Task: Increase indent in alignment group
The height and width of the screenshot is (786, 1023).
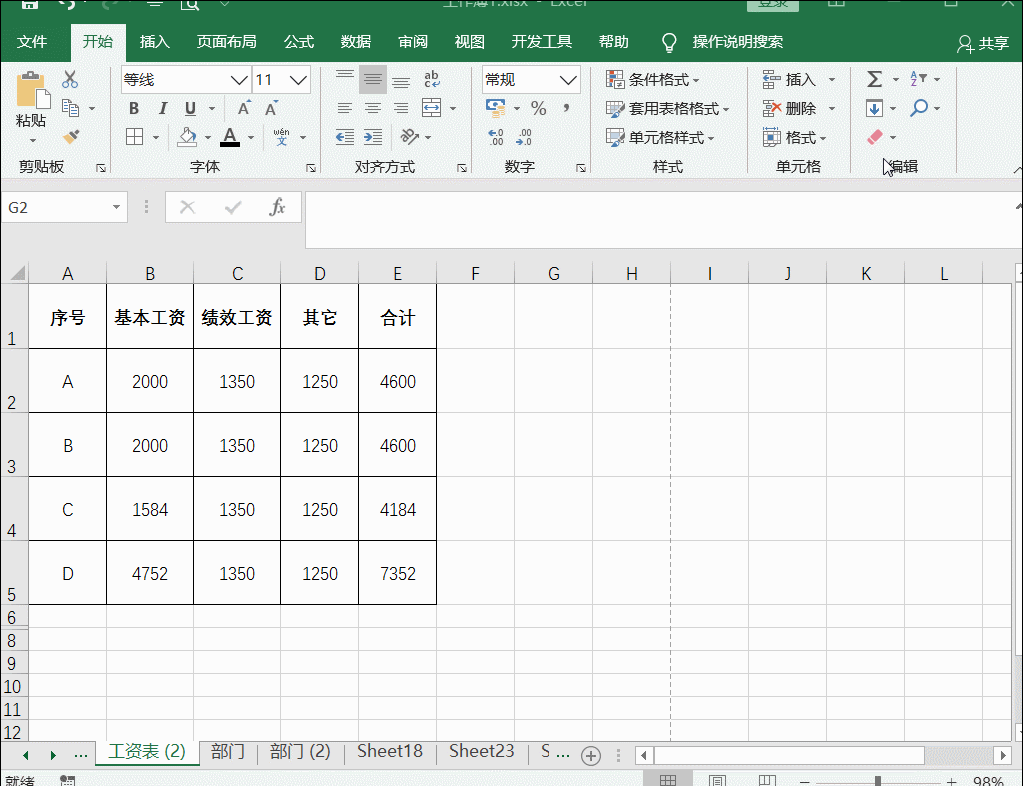Action: point(373,137)
